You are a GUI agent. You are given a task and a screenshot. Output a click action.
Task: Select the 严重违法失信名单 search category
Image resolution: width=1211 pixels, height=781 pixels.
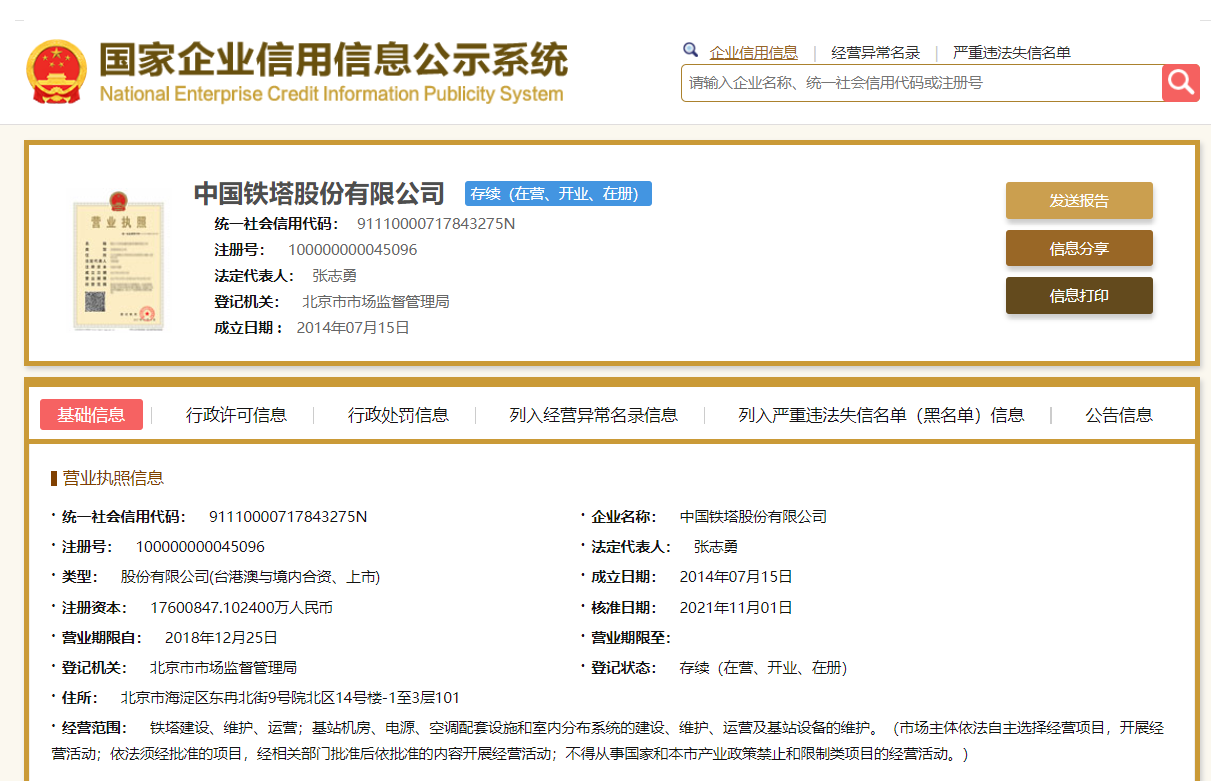click(x=1011, y=53)
